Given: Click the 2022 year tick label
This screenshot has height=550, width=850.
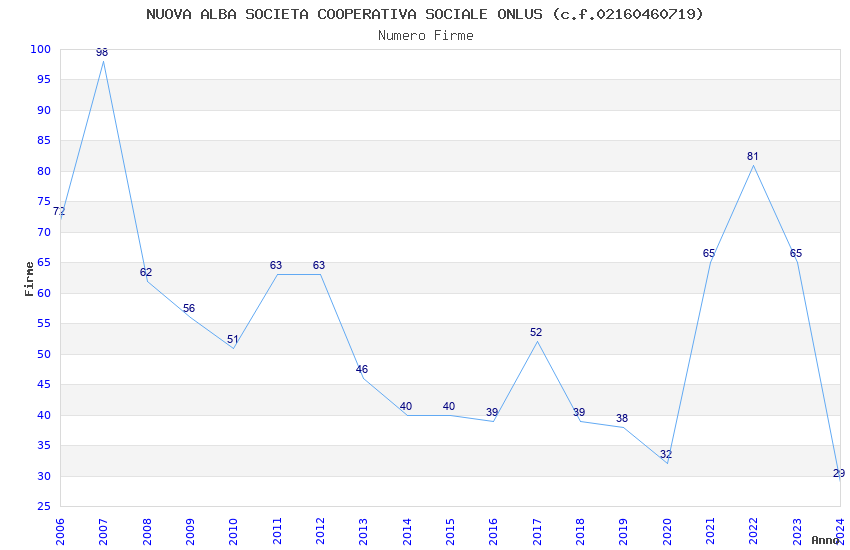Looking at the screenshot, I should tap(754, 531).
